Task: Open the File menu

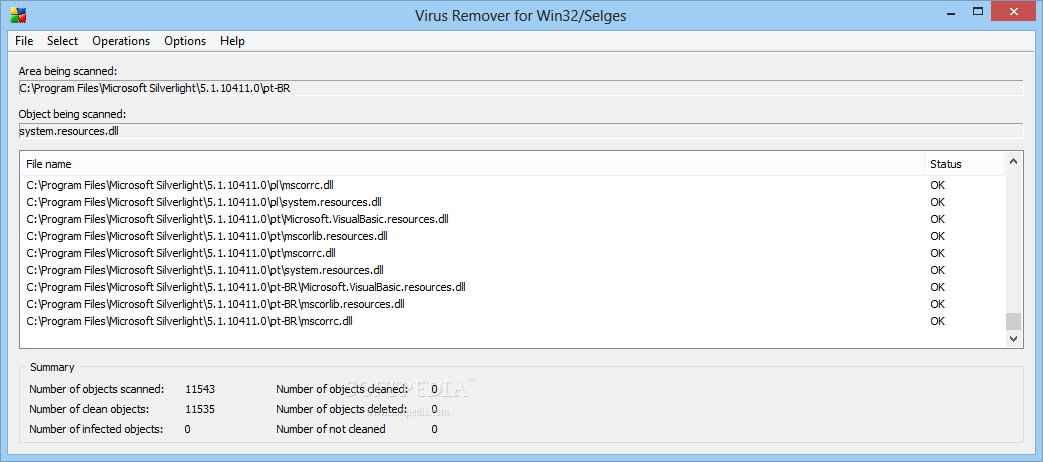Action: (x=24, y=41)
